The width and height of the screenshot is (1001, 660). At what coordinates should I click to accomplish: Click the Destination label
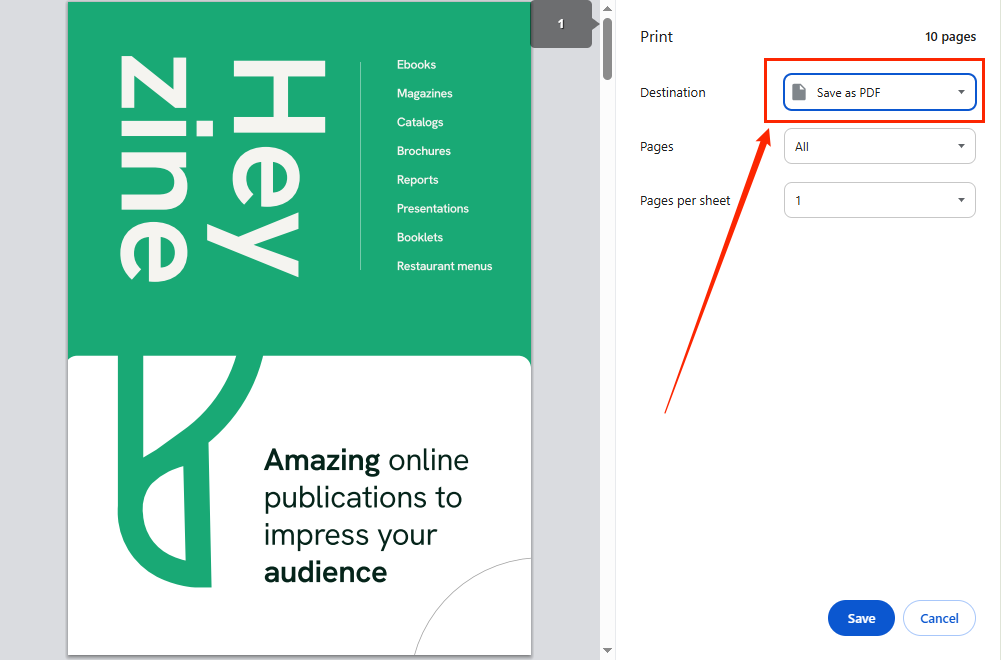tap(673, 93)
